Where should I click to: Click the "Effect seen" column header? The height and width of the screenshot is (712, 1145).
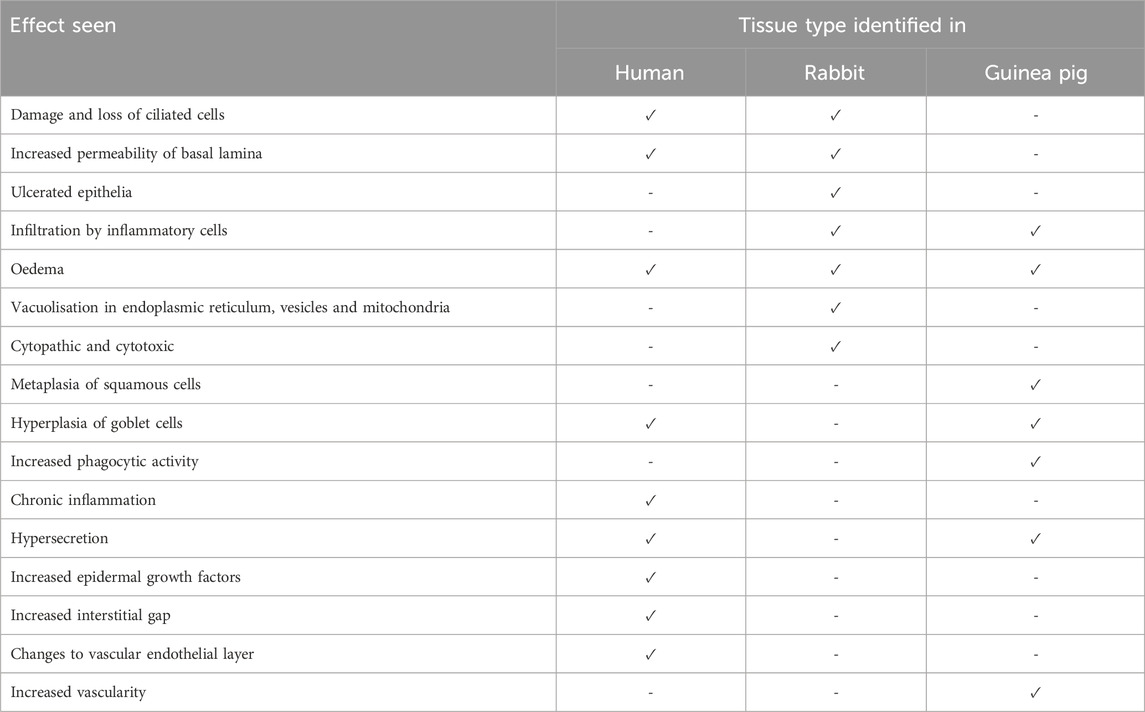click(x=63, y=26)
